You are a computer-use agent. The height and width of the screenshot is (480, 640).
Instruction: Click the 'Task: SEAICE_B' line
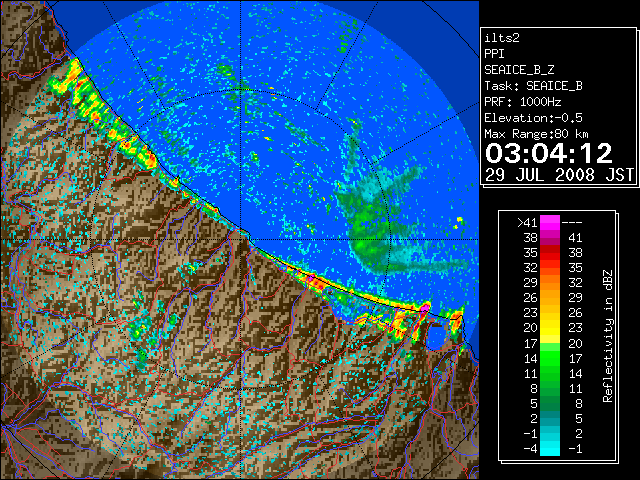(533, 86)
